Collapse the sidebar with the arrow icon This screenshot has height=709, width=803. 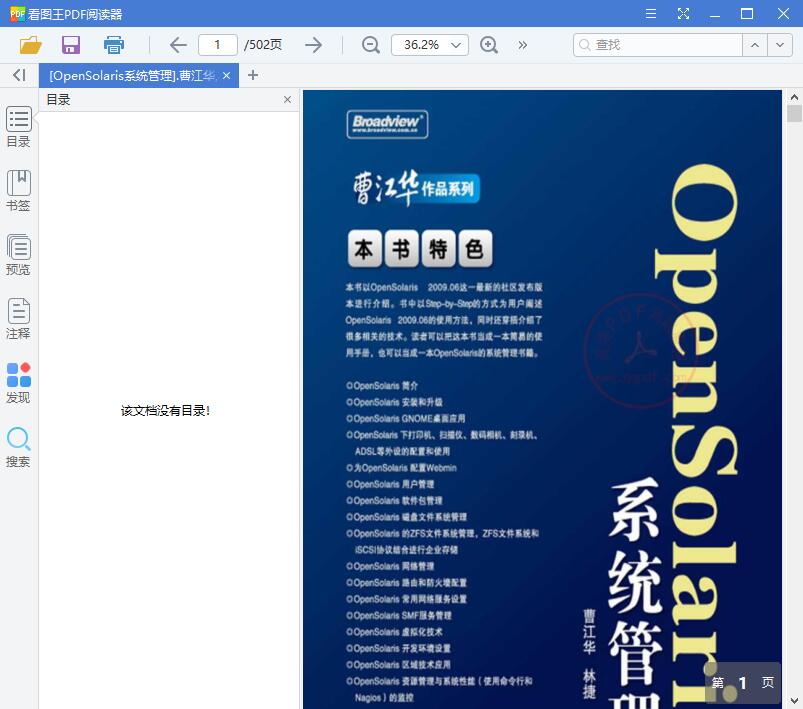[x=19, y=75]
